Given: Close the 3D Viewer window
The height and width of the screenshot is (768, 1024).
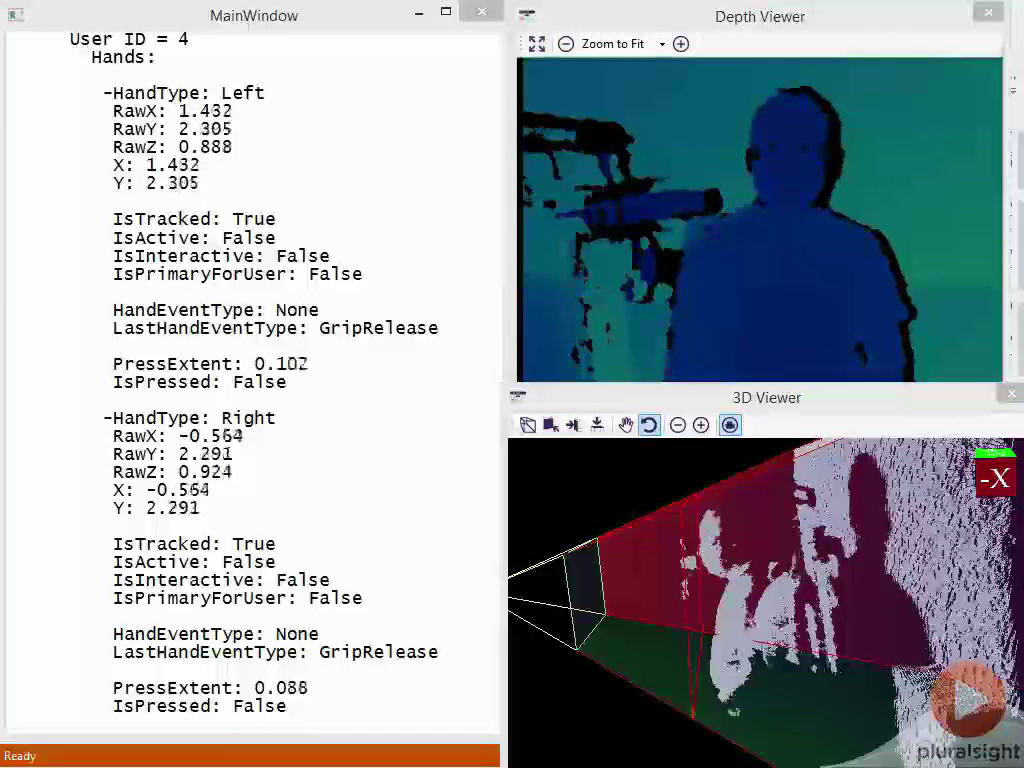Looking at the screenshot, I should pyautogui.click(x=1011, y=393).
